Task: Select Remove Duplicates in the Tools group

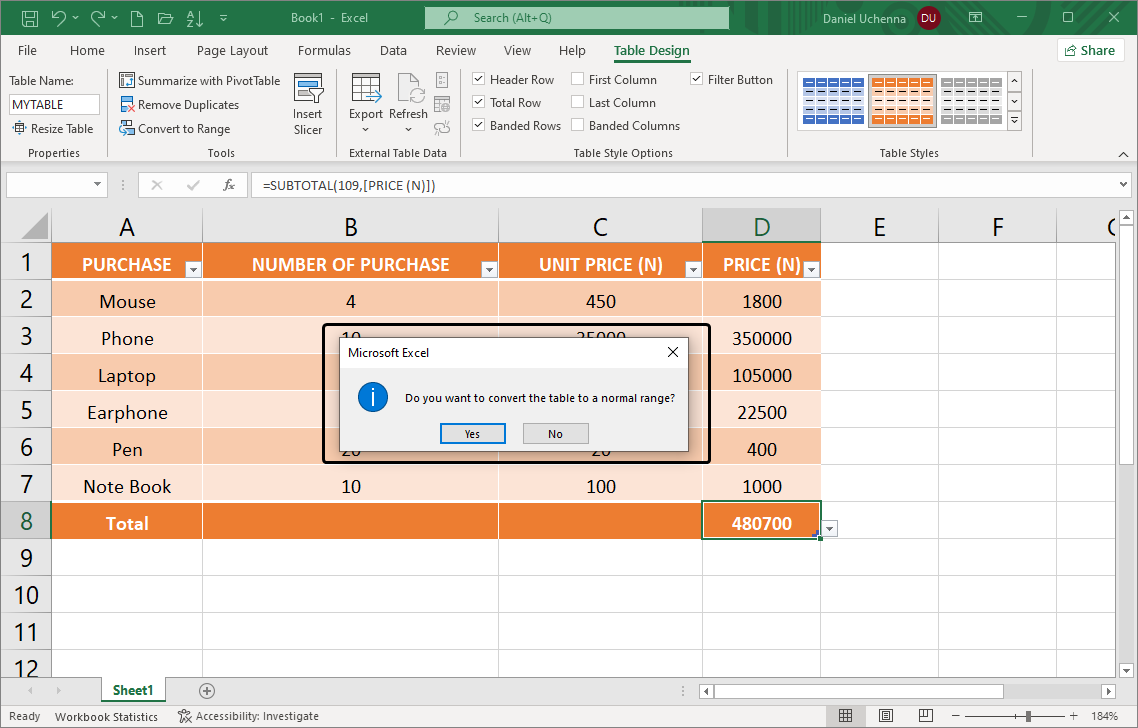Action: click(x=188, y=104)
